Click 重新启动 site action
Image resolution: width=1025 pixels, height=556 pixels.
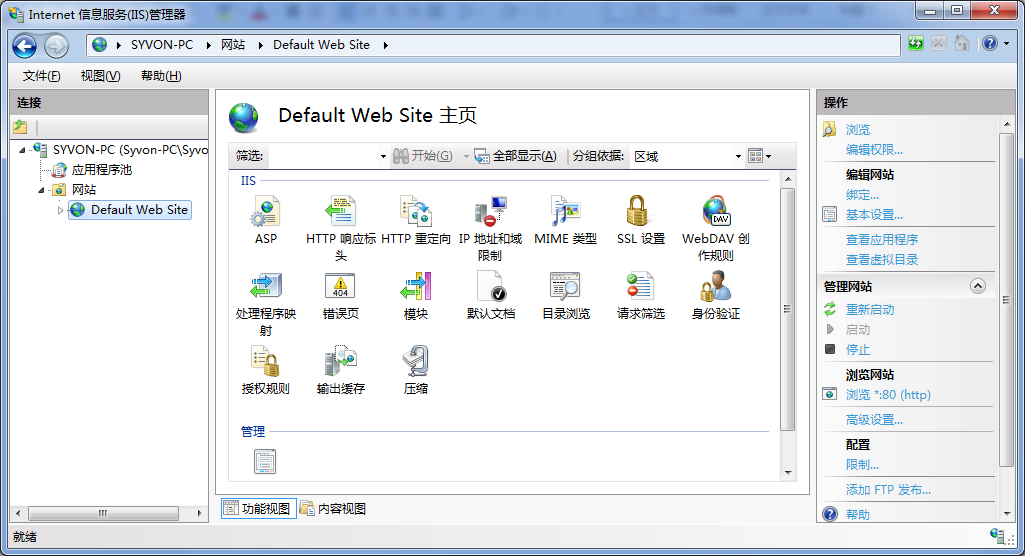click(869, 310)
